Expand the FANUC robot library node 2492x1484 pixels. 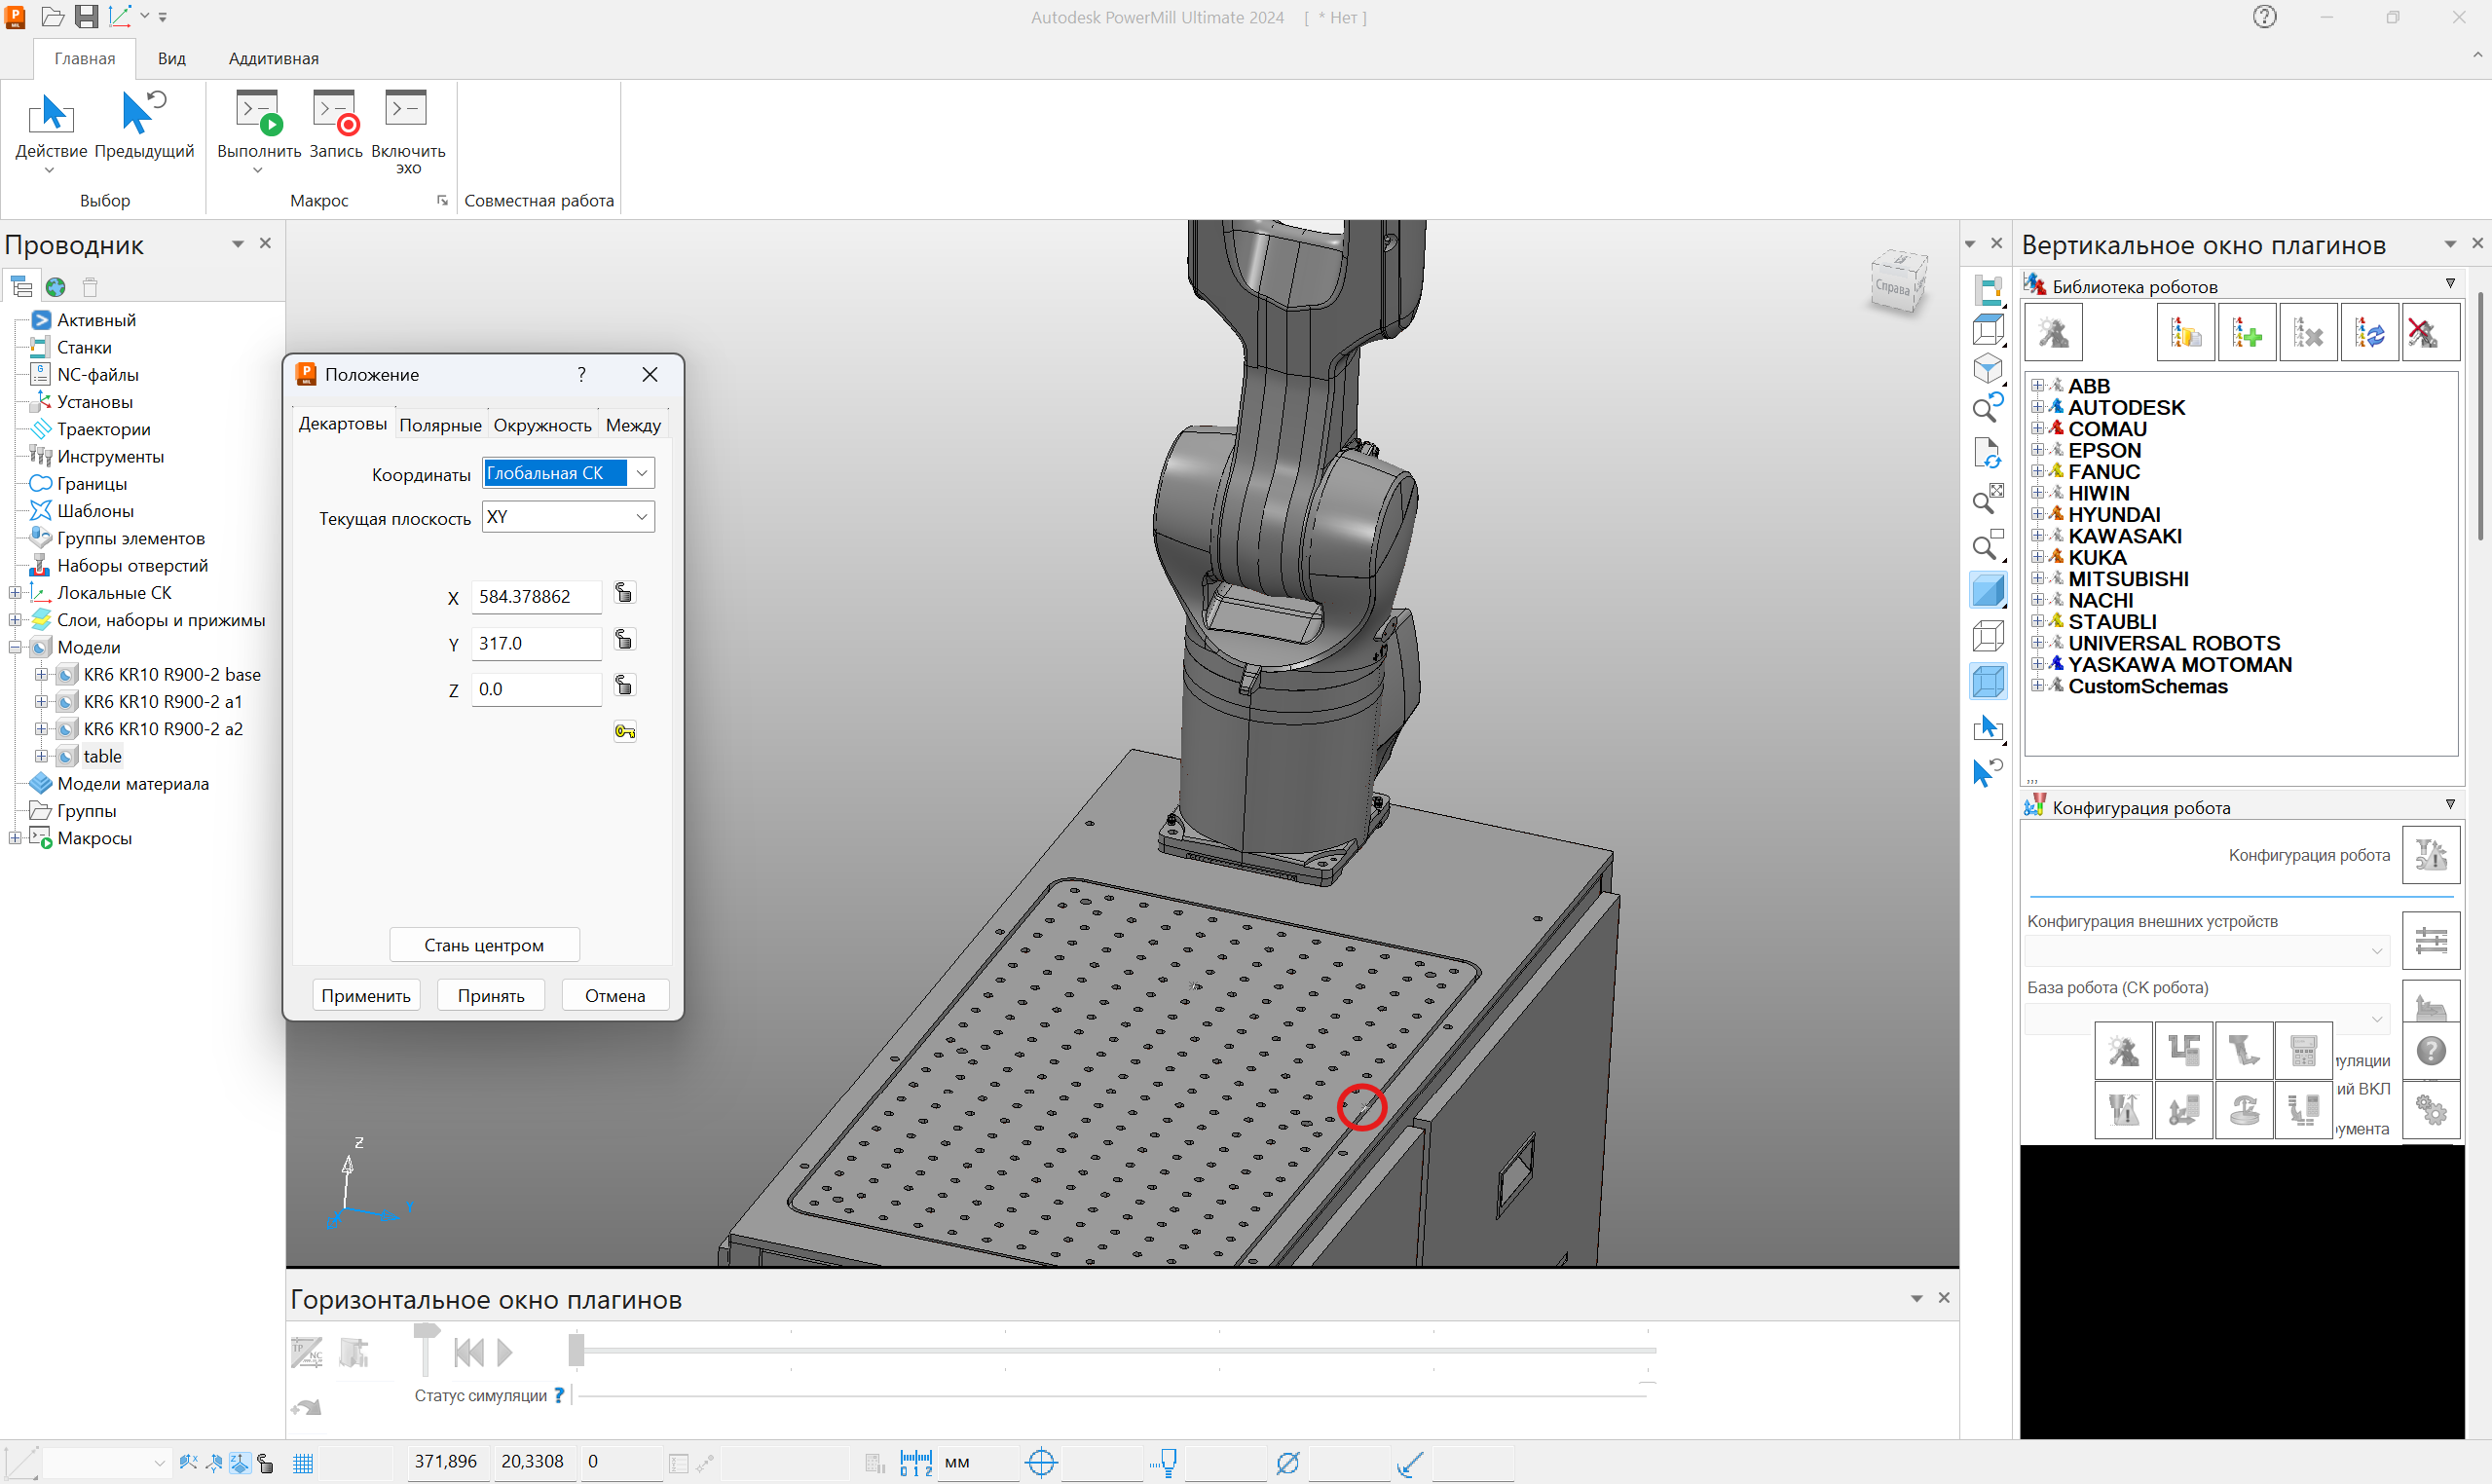pos(2037,471)
